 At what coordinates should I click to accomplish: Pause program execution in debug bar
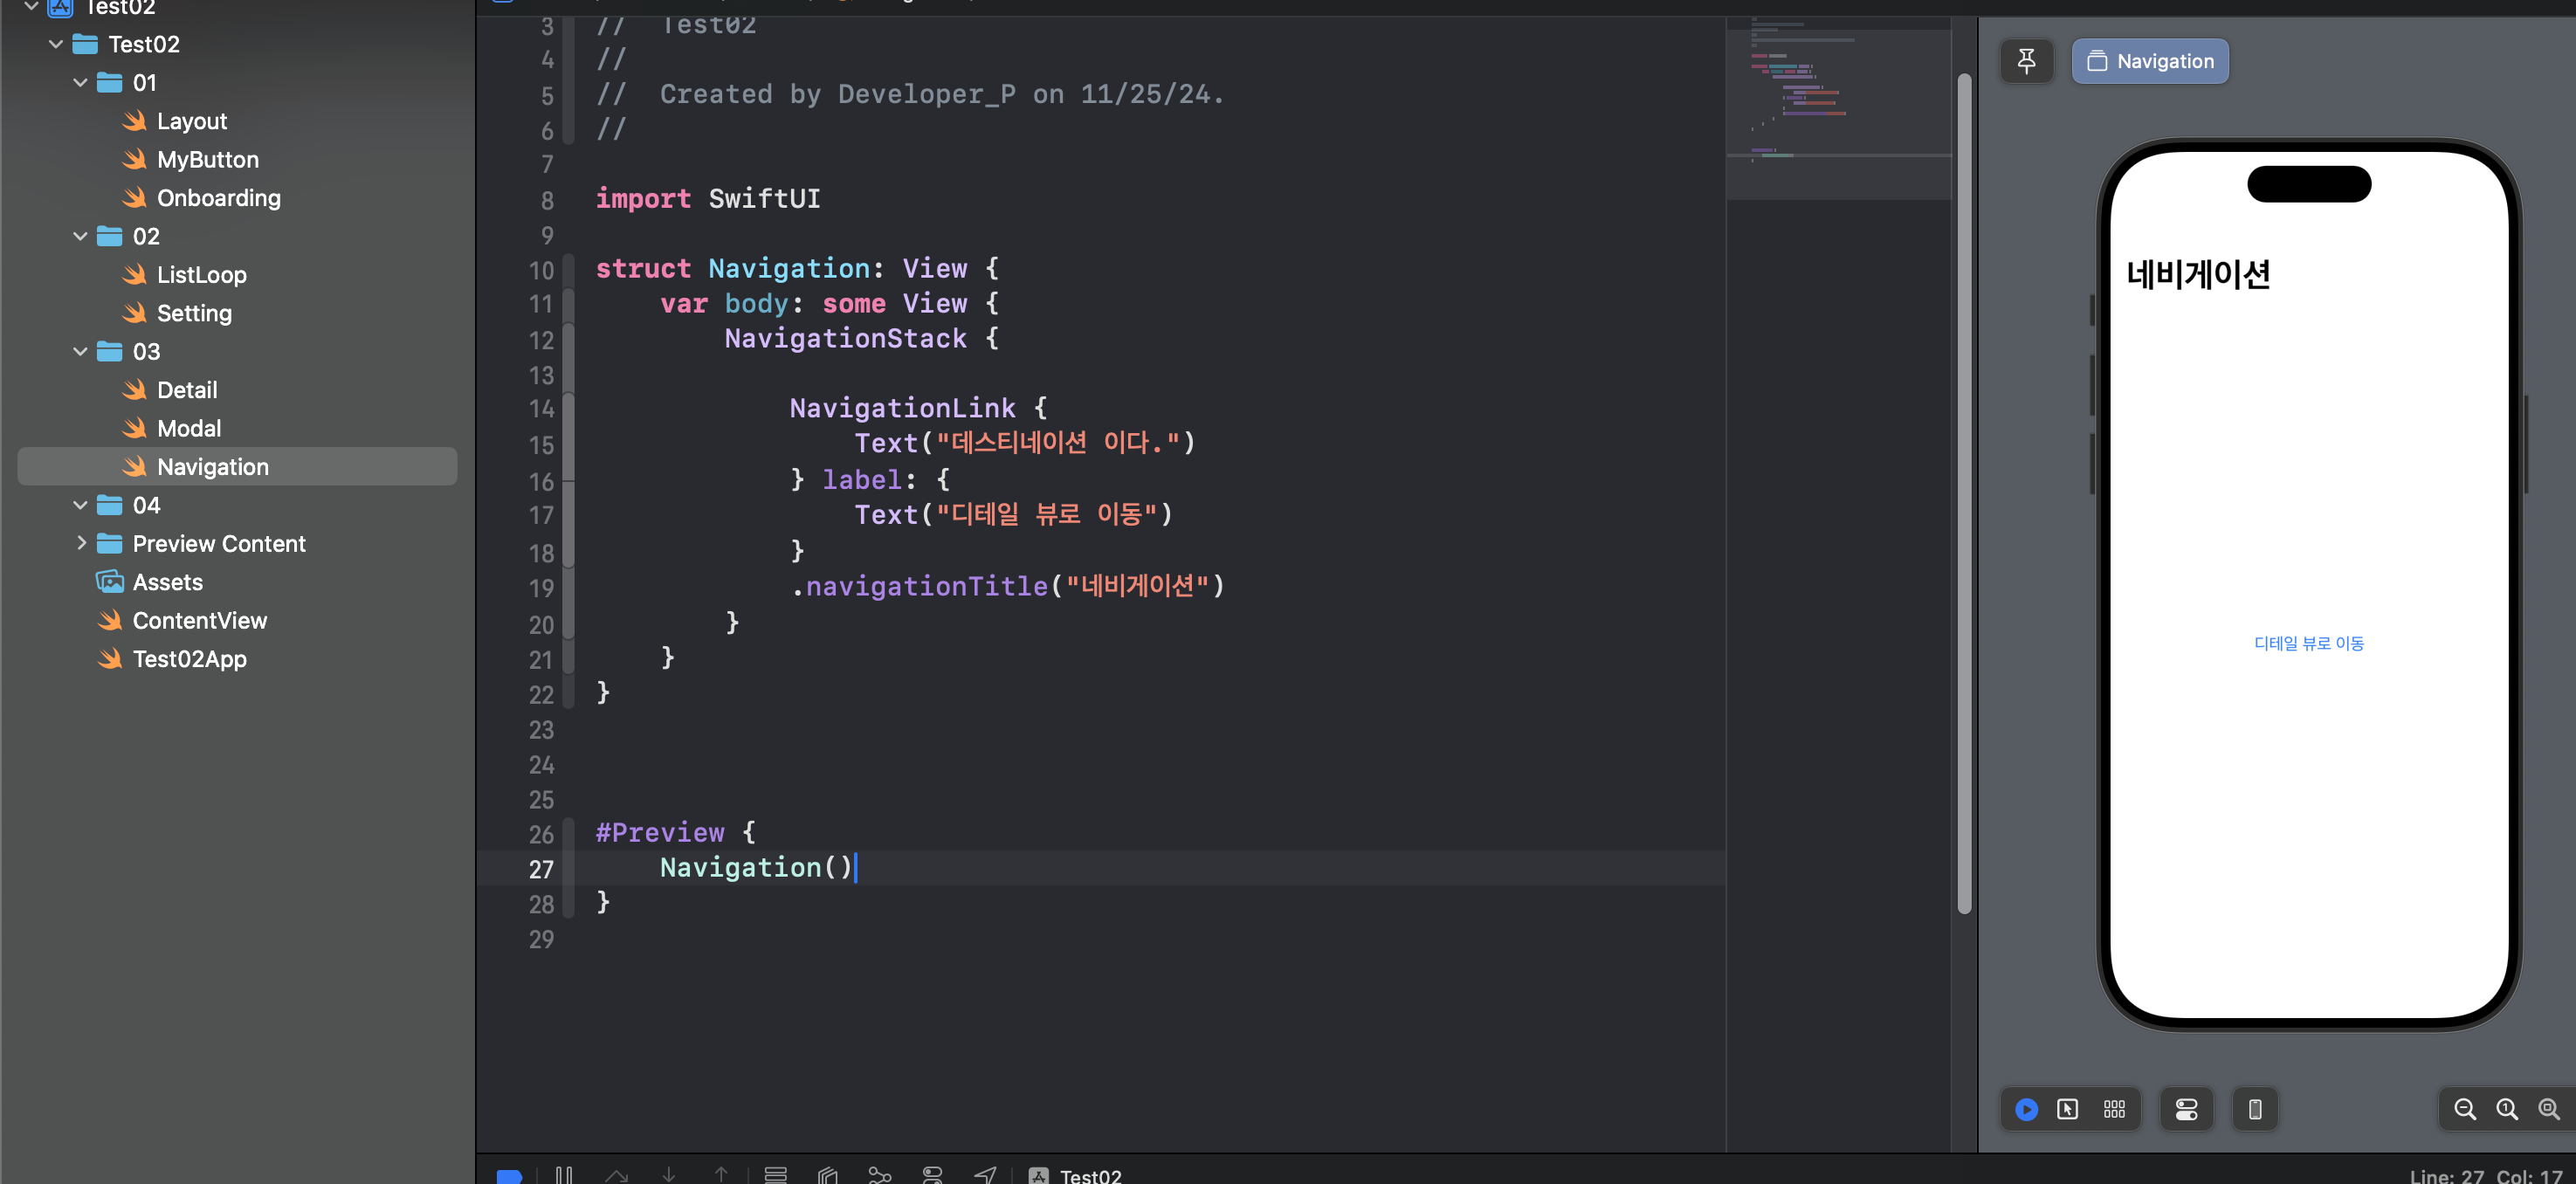click(x=564, y=1175)
